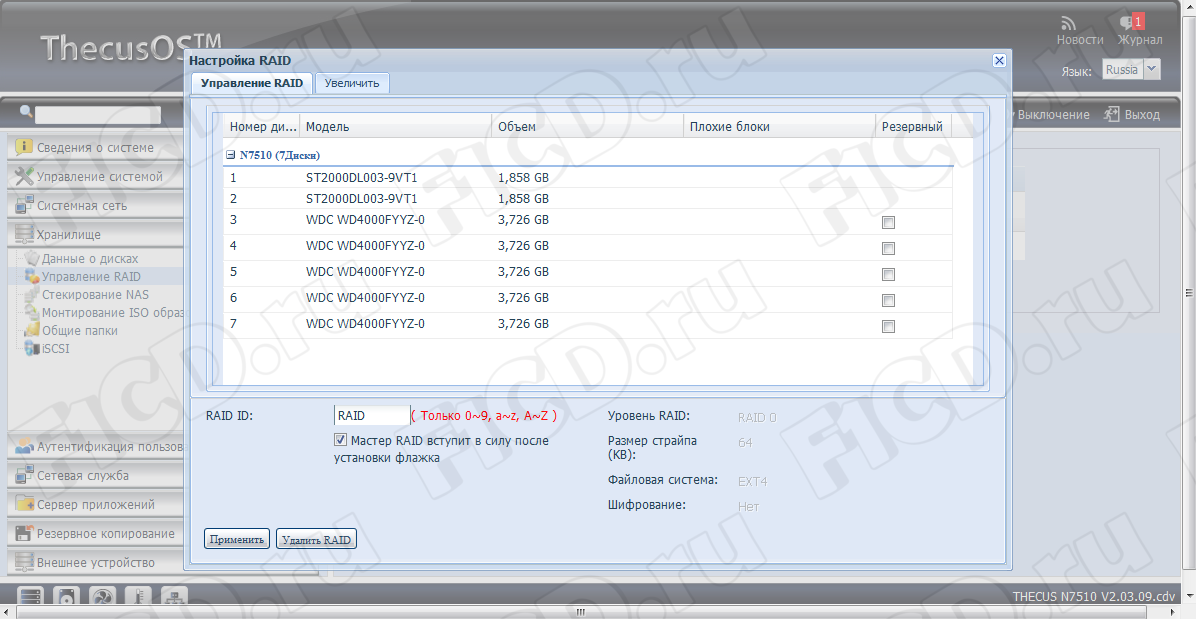Mark disk 6 as spare
Screen dimensions: 1196x619
pyautogui.click(x=888, y=300)
